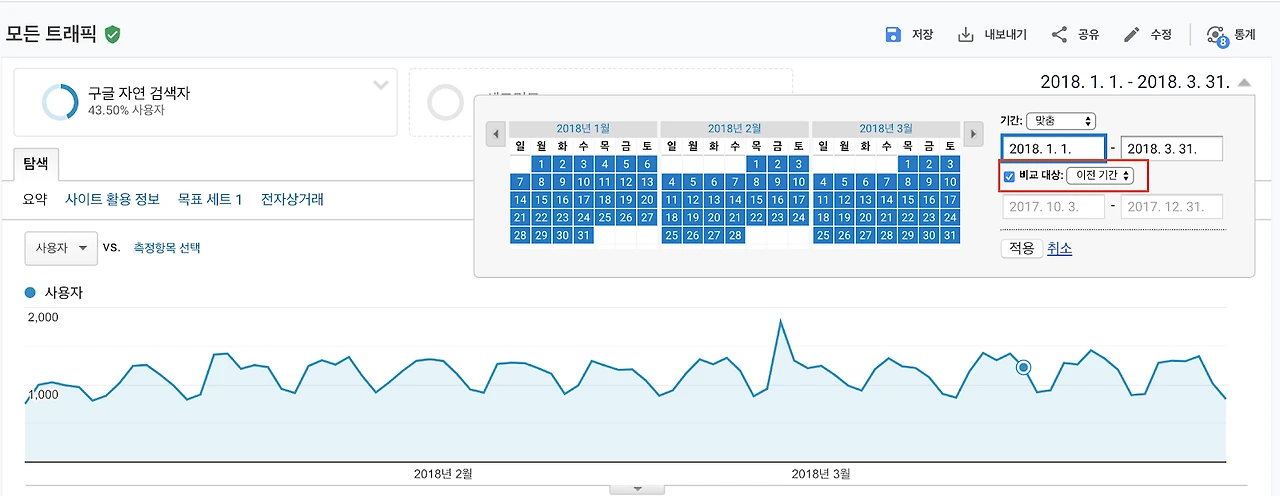
Task: Go to previous months with left calendar arrow
Action: click(495, 135)
